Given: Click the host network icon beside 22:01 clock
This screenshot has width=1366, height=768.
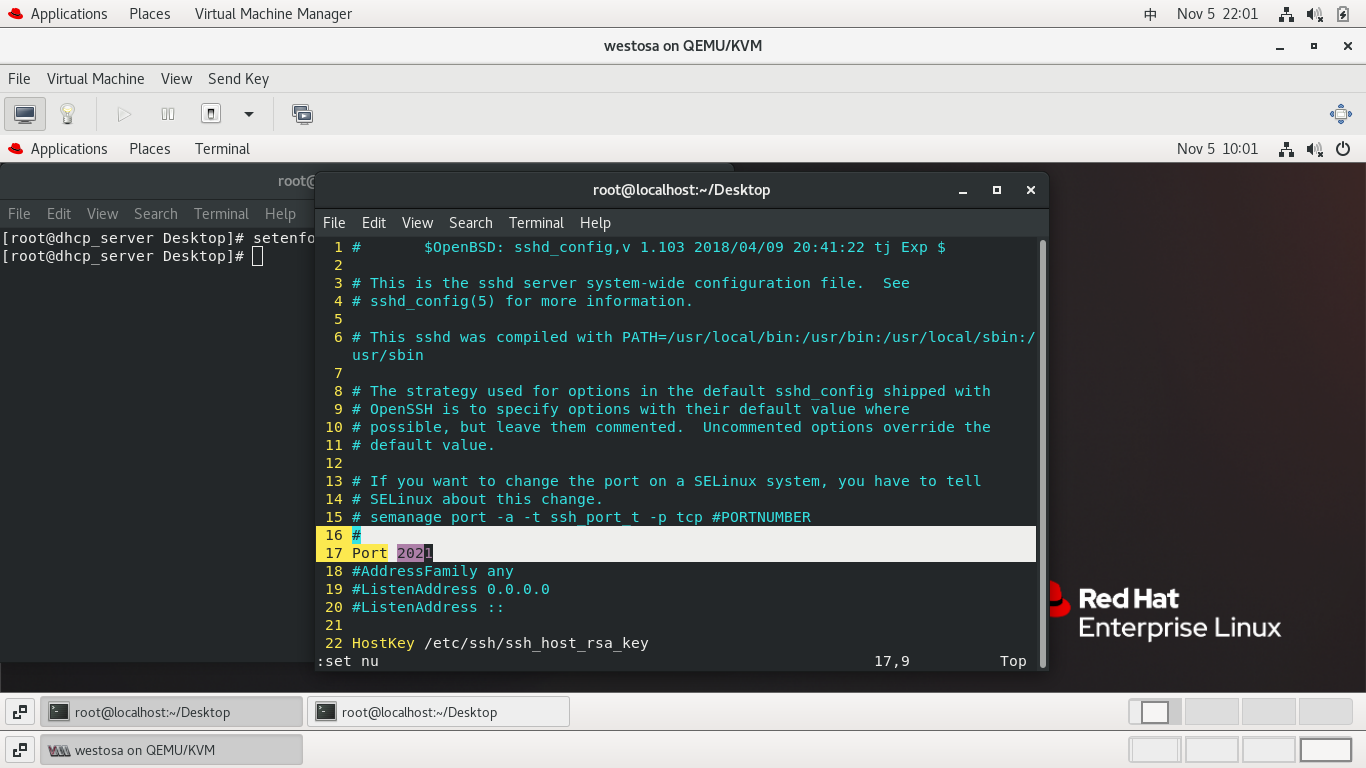Looking at the screenshot, I should 1287,14.
